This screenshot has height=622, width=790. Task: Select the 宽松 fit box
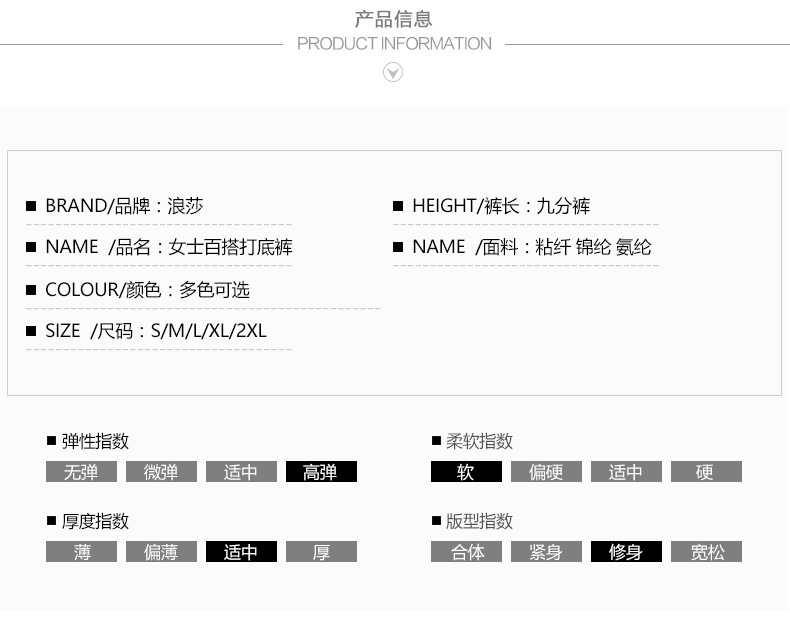pos(706,552)
